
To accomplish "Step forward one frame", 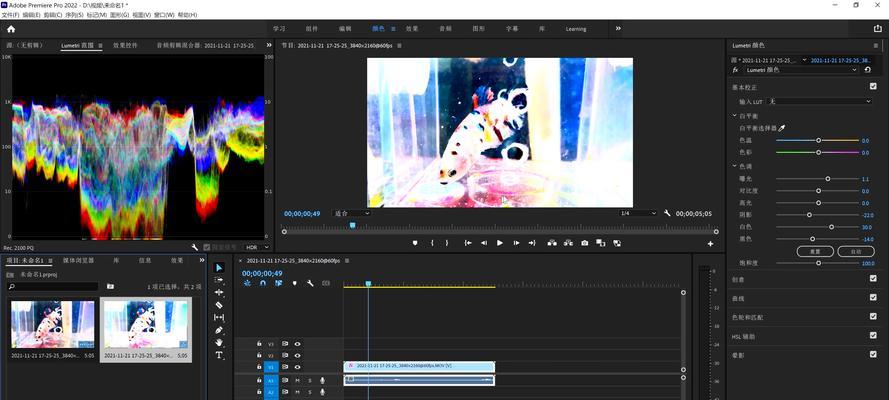I will coord(516,243).
